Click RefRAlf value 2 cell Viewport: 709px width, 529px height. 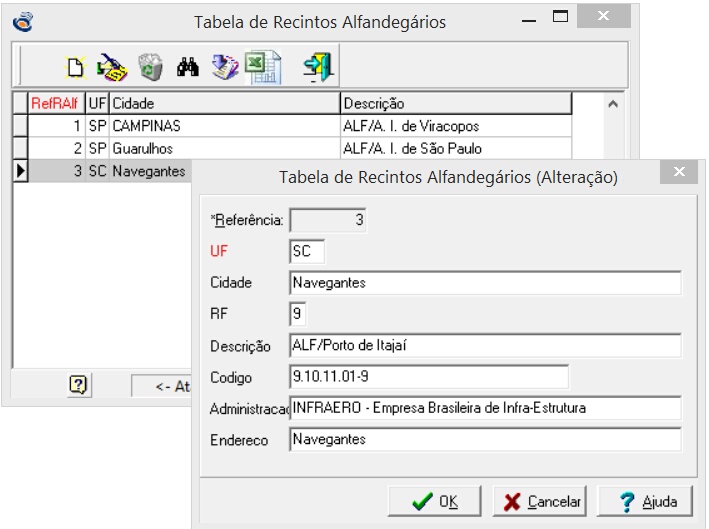click(x=57, y=148)
